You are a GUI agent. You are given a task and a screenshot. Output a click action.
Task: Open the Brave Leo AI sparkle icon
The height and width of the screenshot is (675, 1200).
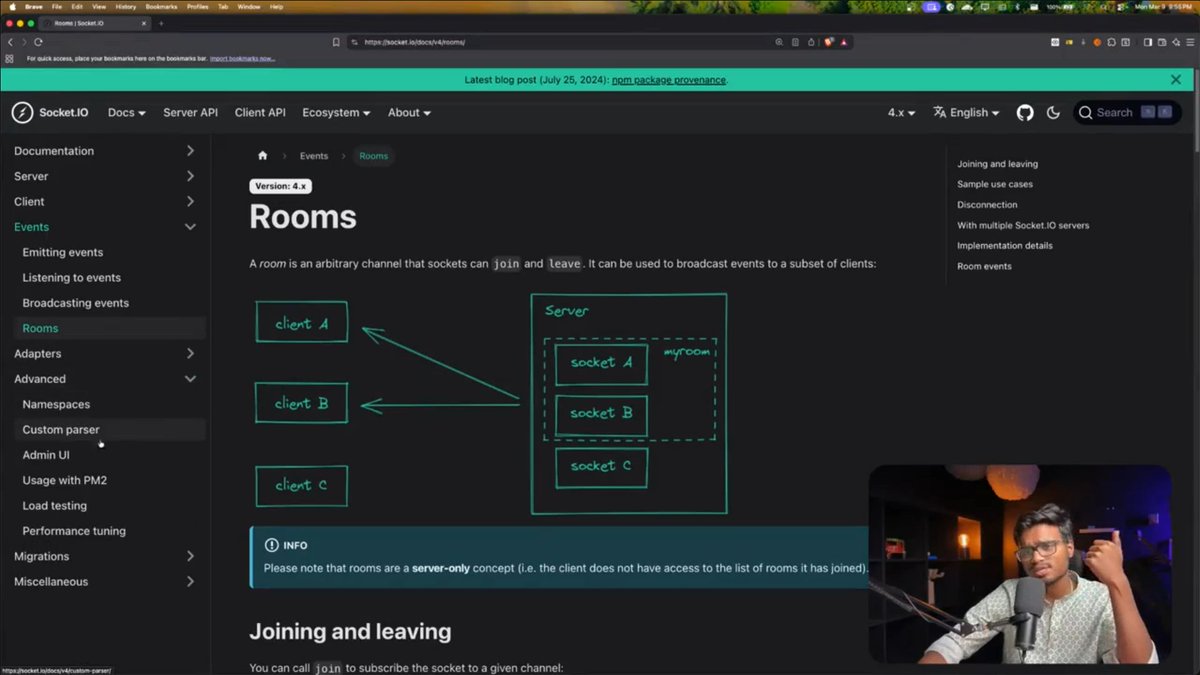[1175, 42]
